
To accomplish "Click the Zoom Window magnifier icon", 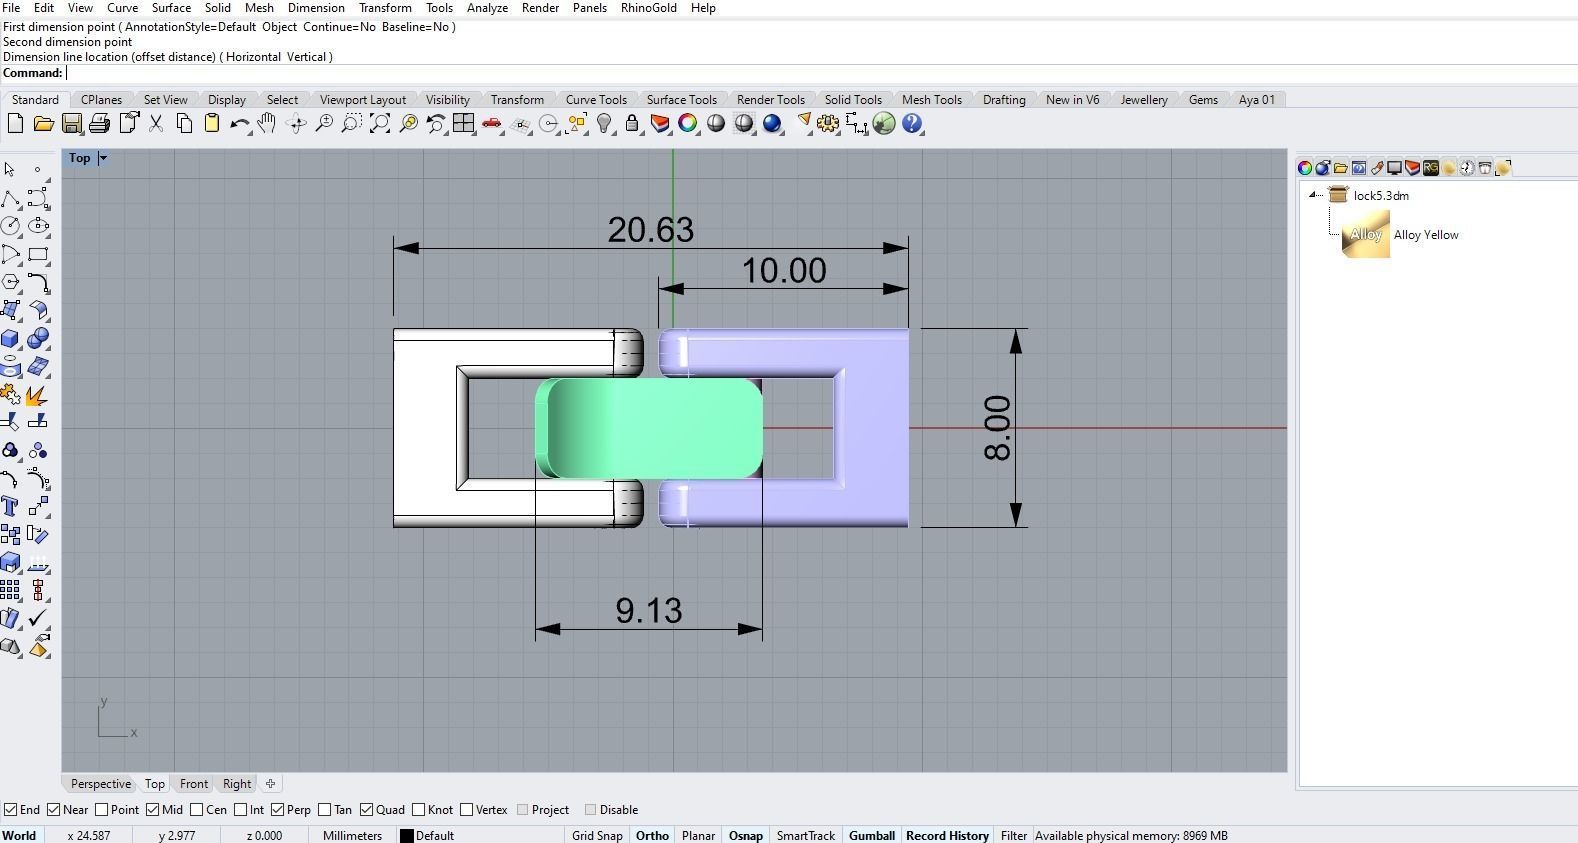I will point(352,123).
